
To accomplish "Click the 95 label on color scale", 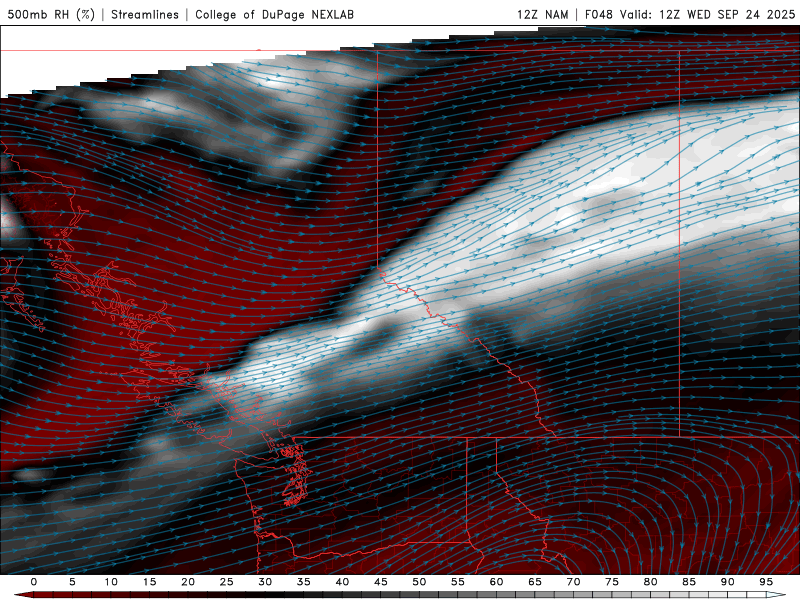I will pos(766,582).
